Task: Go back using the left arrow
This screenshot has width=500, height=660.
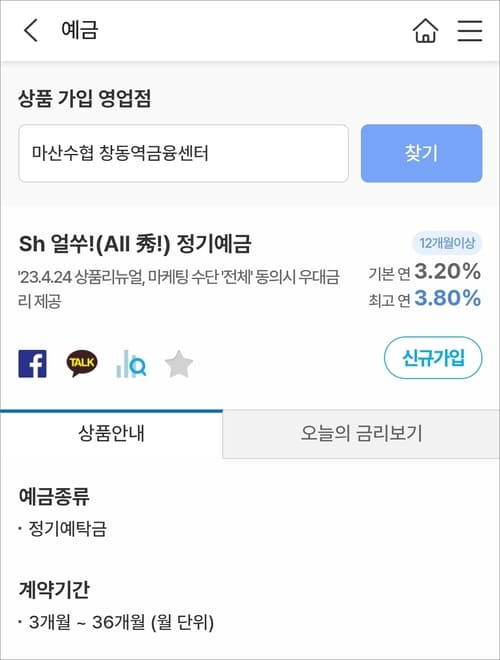Action: (x=31, y=30)
